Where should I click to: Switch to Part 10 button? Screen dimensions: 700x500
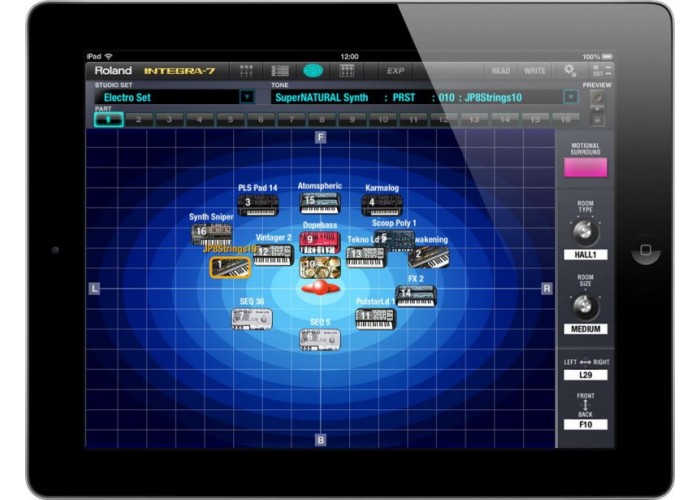pyautogui.click(x=383, y=119)
